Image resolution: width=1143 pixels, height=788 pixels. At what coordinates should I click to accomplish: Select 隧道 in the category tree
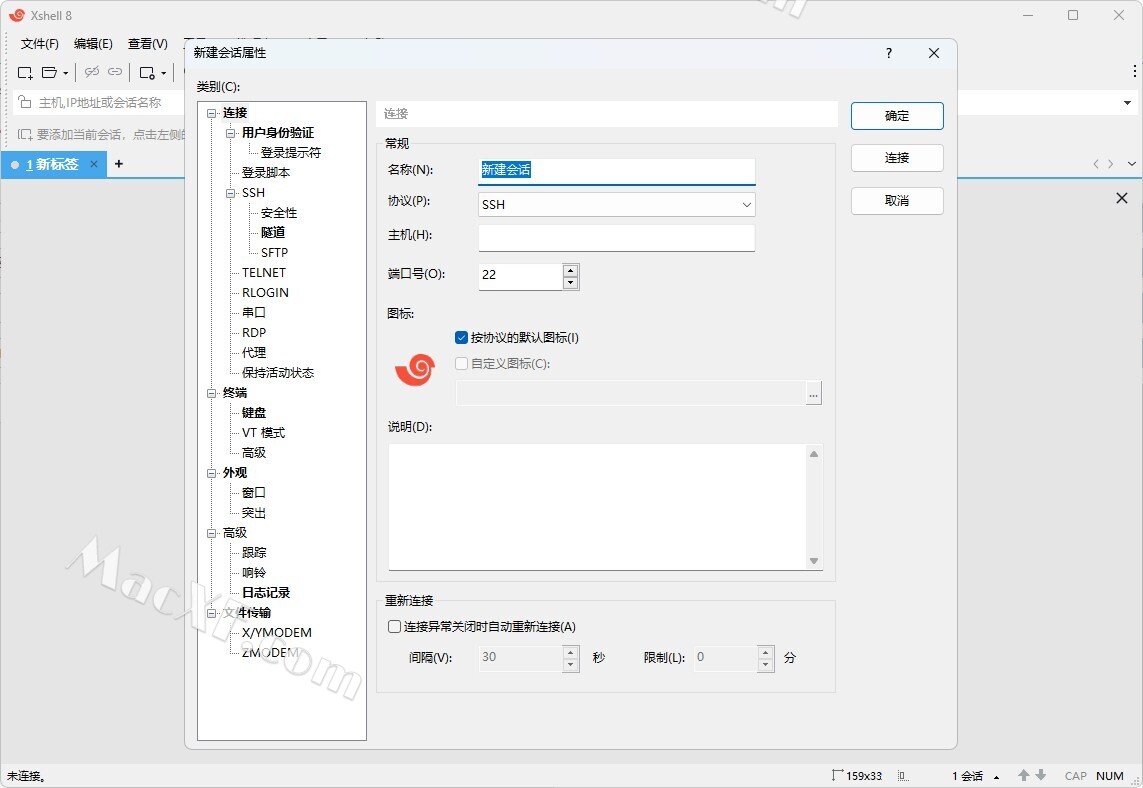point(273,233)
